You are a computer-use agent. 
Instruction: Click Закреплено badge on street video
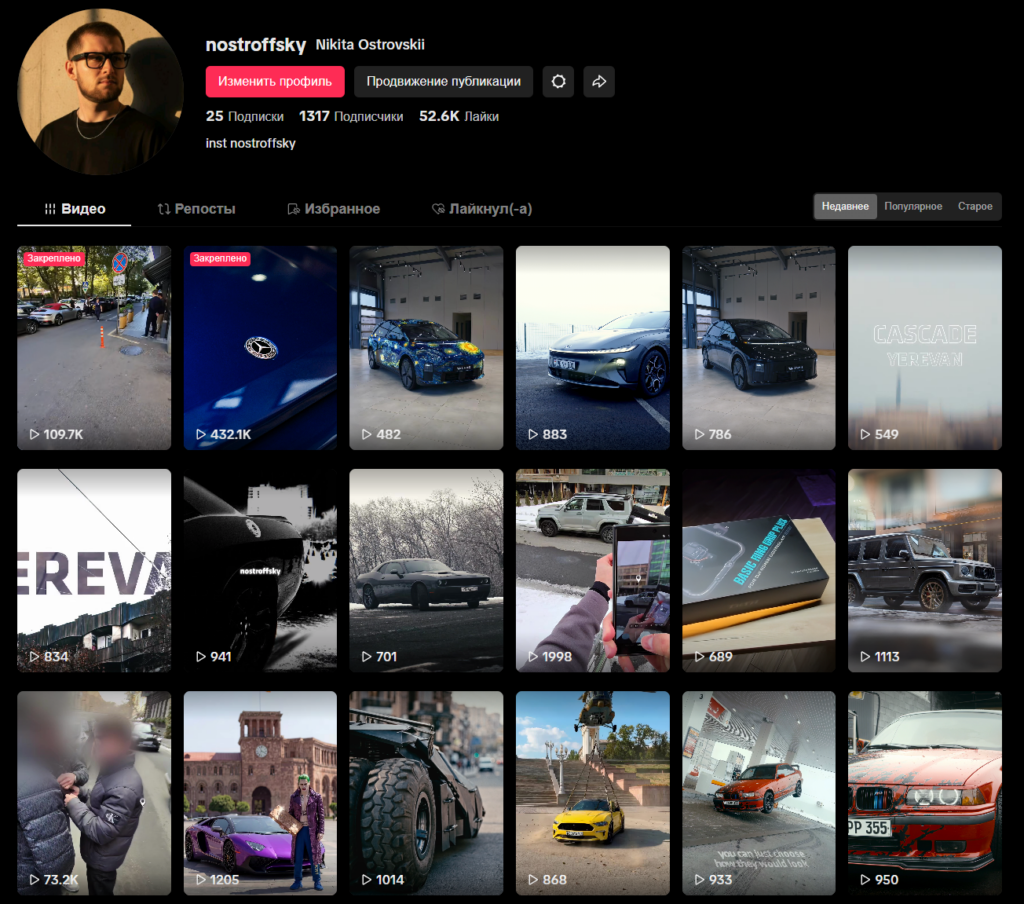tap(54, 259)
